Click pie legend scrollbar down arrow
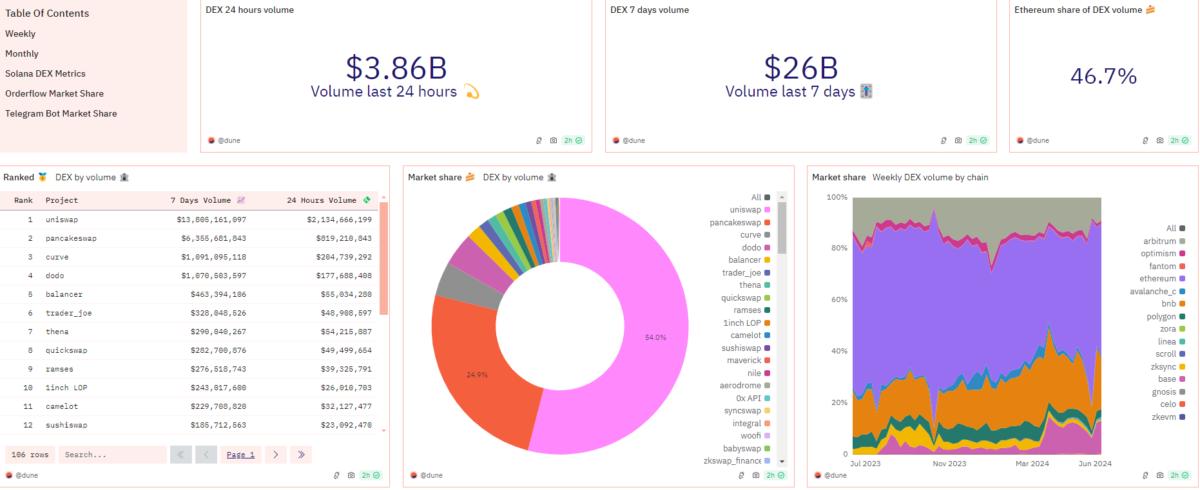Screen dimensions: 1200x490 click(782, 461)
